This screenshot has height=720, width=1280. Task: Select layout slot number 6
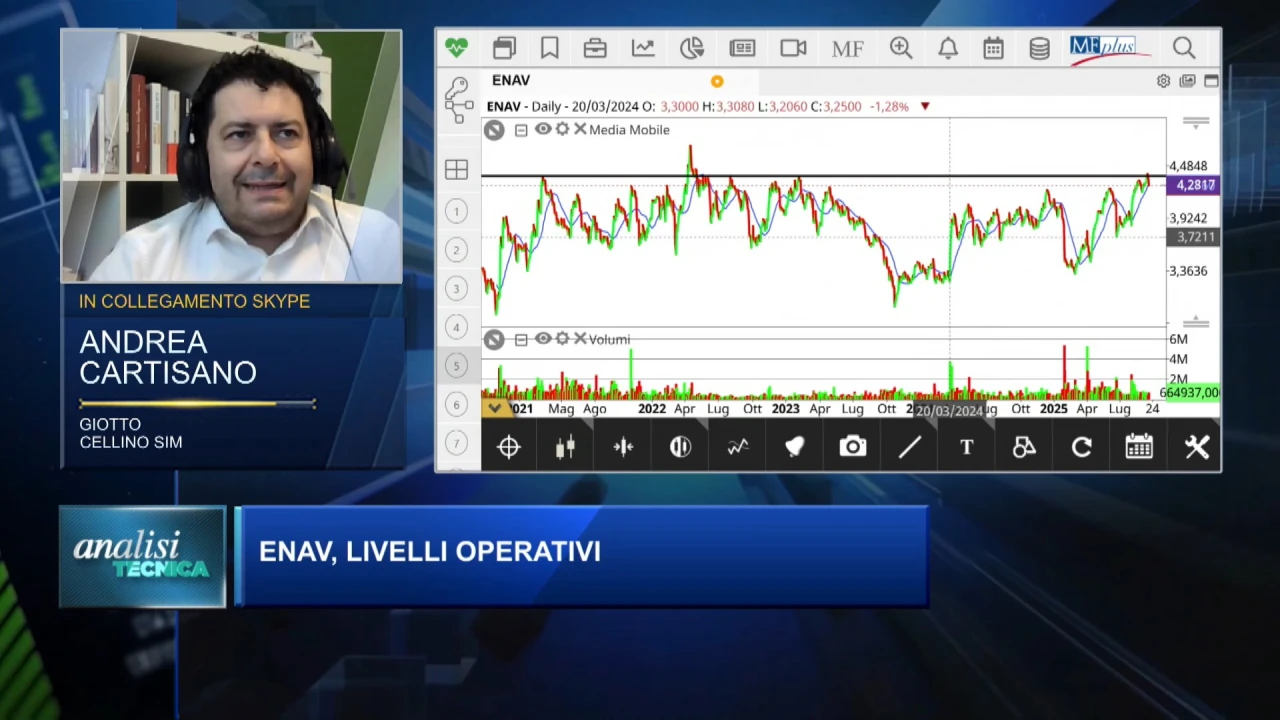point(456,404)
